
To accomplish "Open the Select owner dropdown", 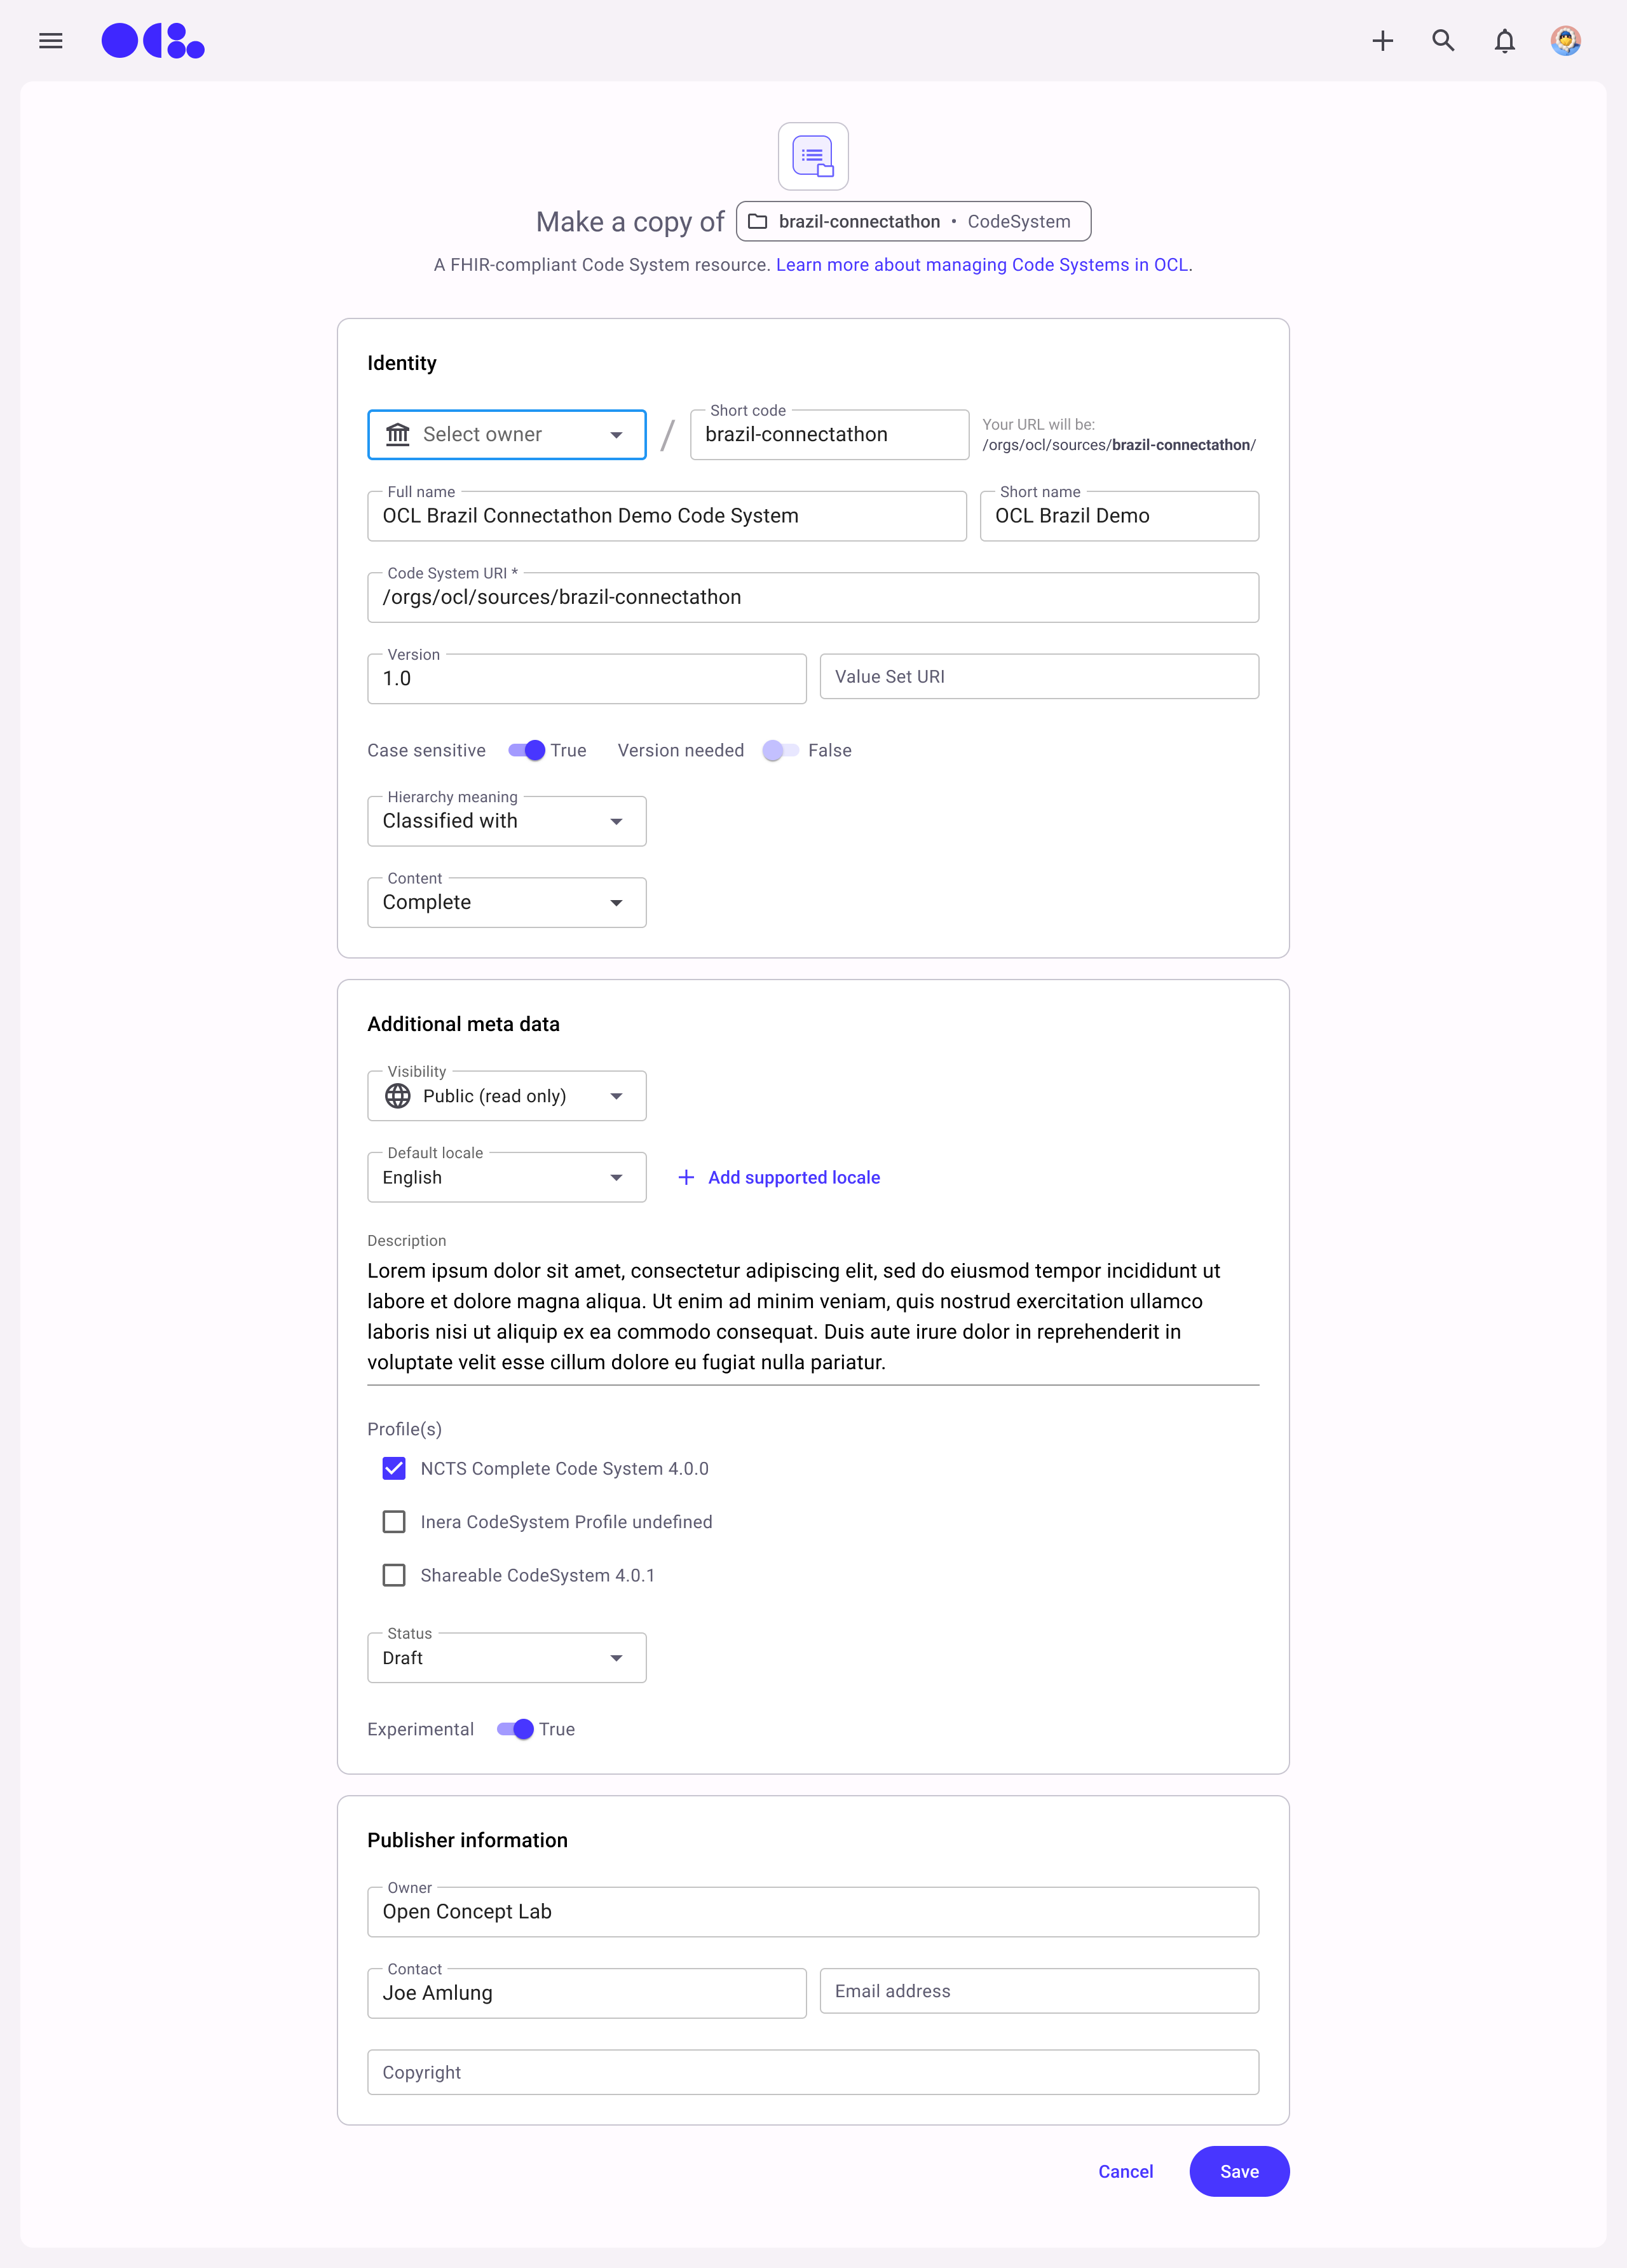I will [506, 435].
